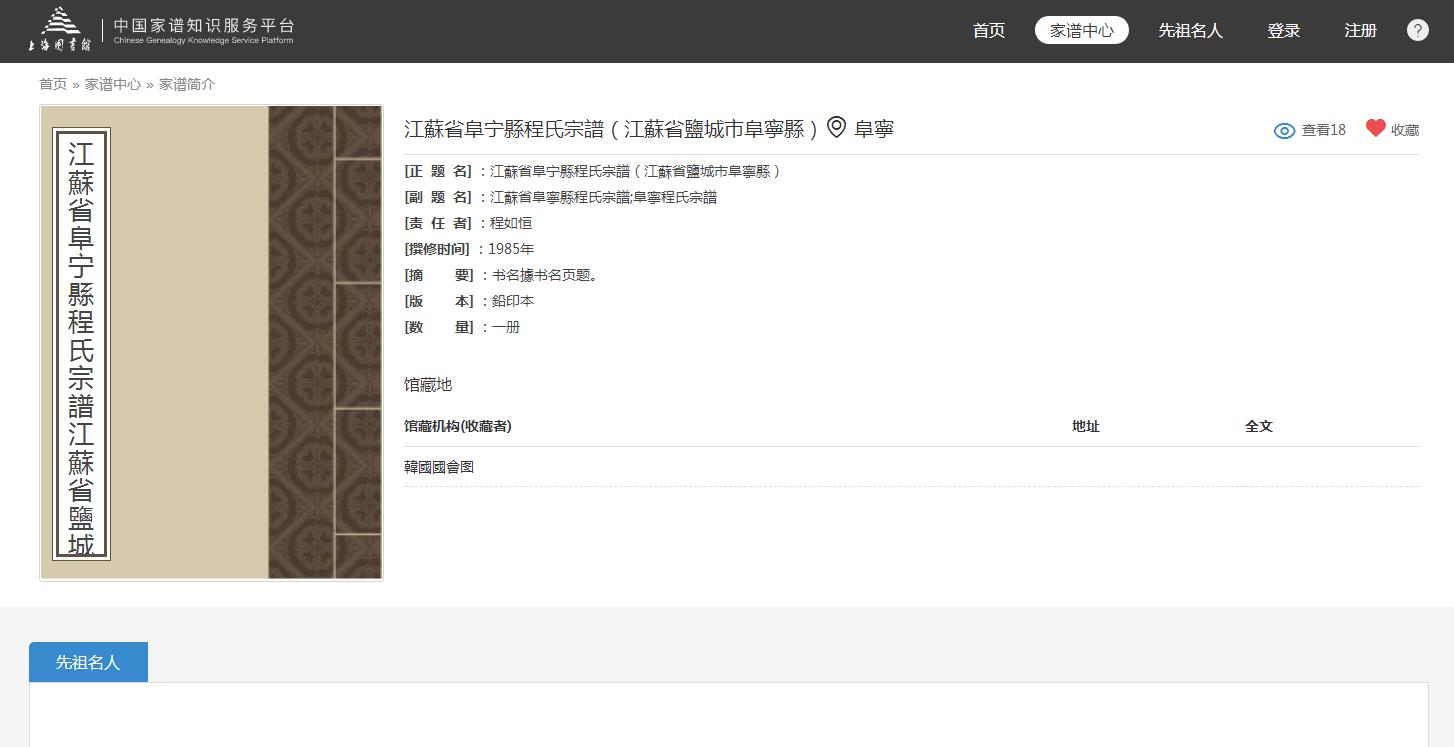Click 中国家谱知识服务平台 platform title
Image resolution: width=1454 pixels, height=747 pixels.
tap(204, 25)
